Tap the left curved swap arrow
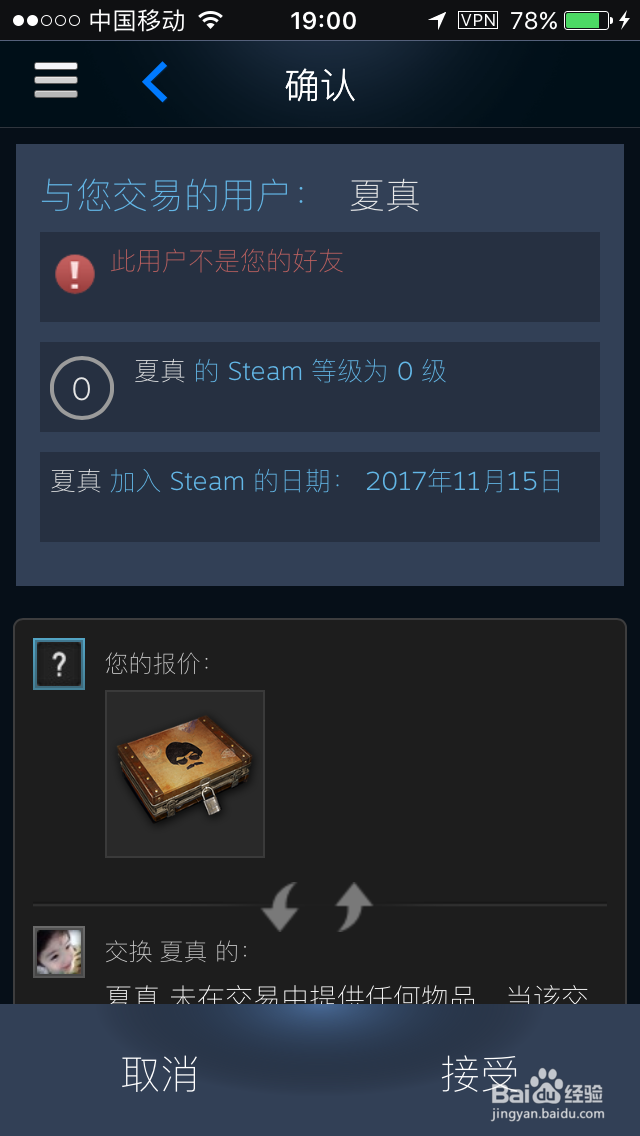The image size is (640, 1136). tap(280, 907)
